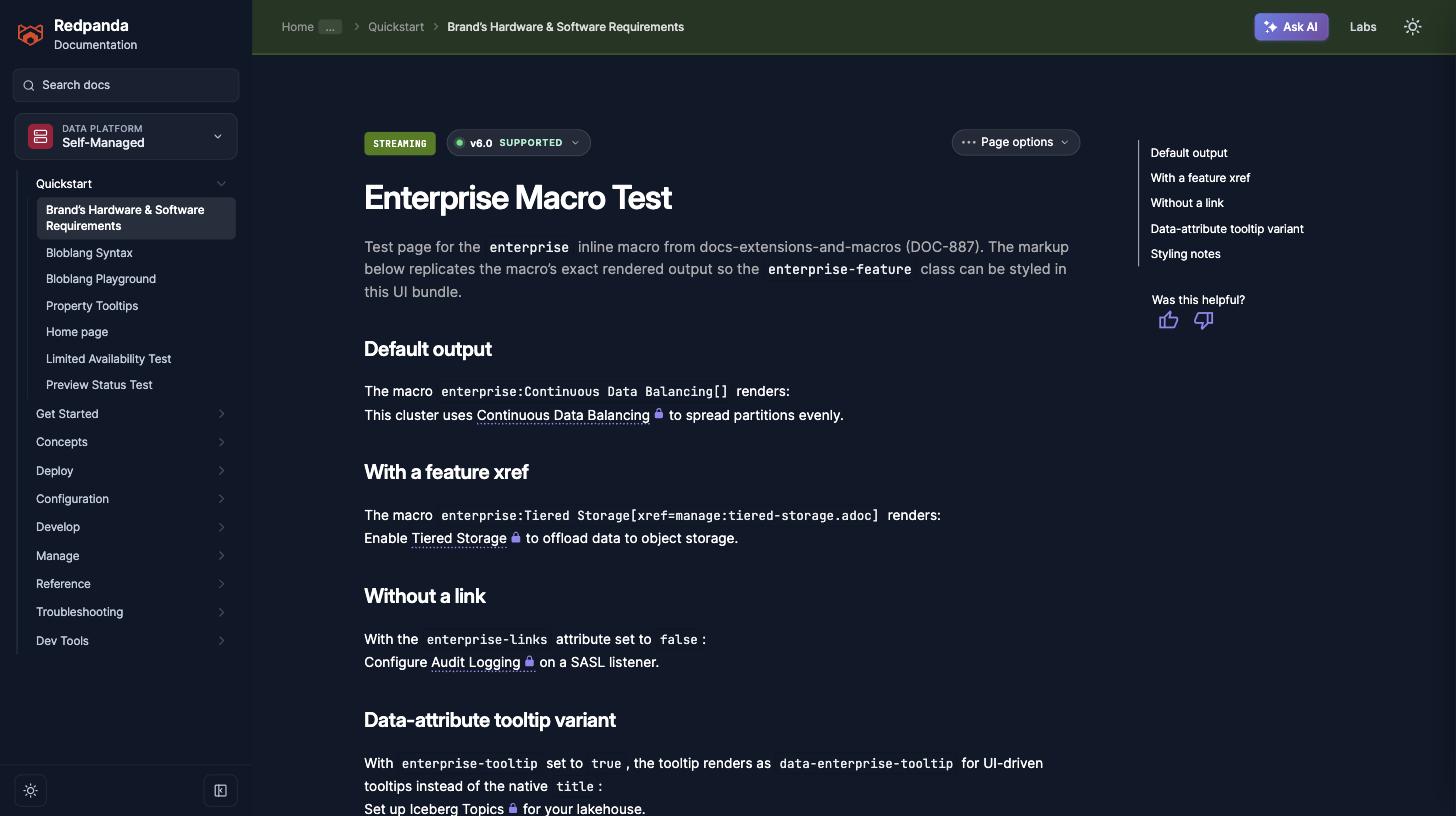This screenshot has height=816, width=1456.
Task: Expand breadcrumb ellipsis after Home
Action: [330, 27]
